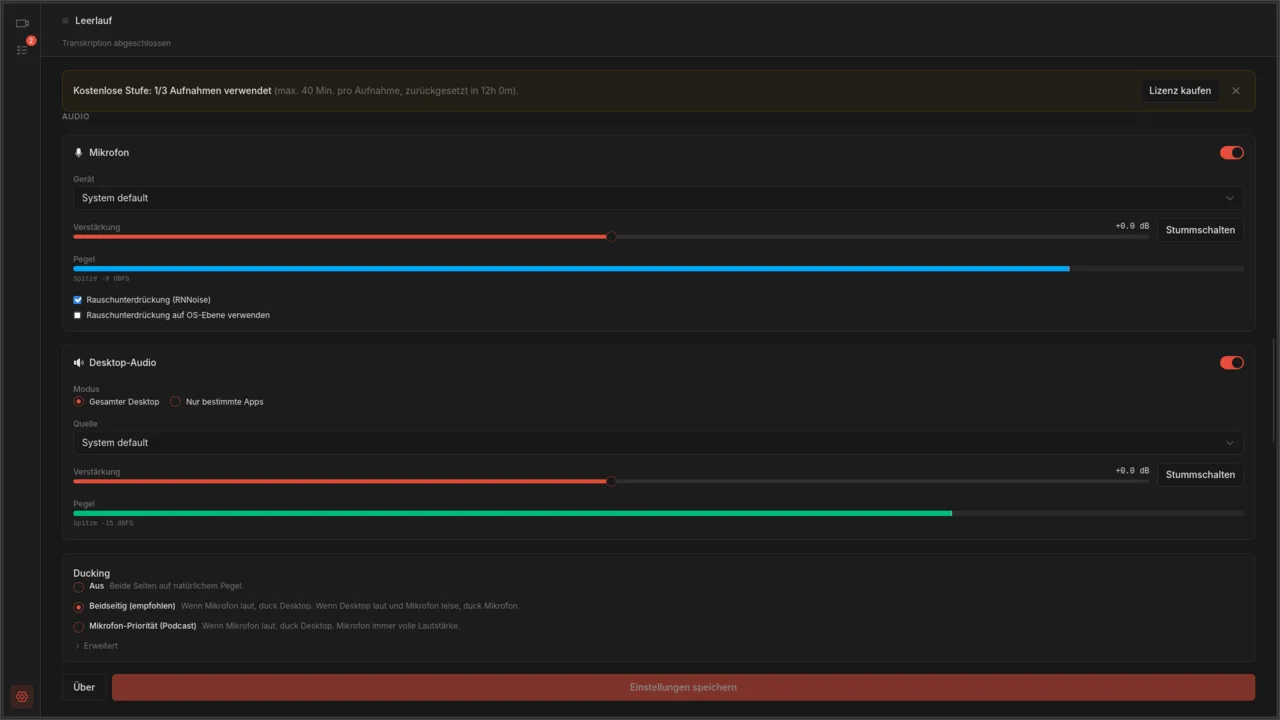Click the blue microphone Pegel meter

pyautogui.click(x=658, y=269)
